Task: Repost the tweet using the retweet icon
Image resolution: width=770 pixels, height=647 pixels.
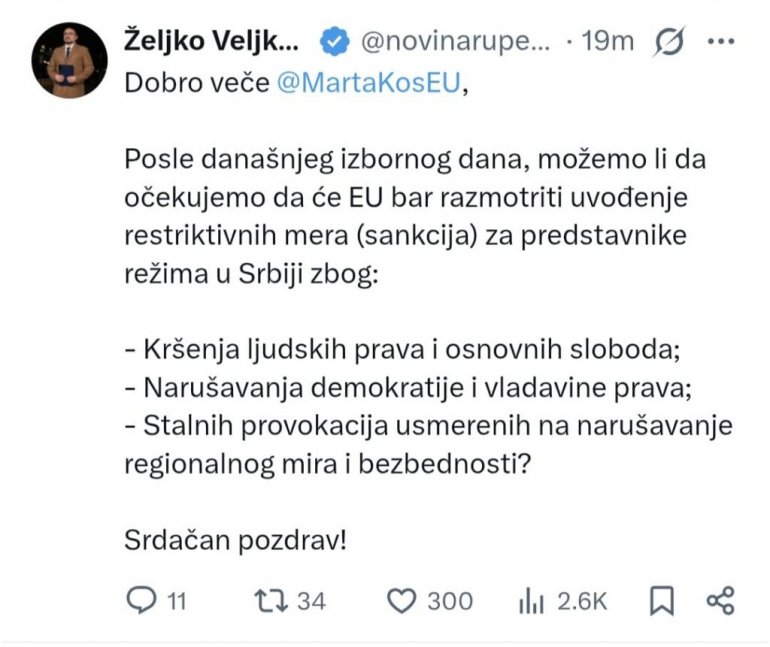Action: [267, 600]
